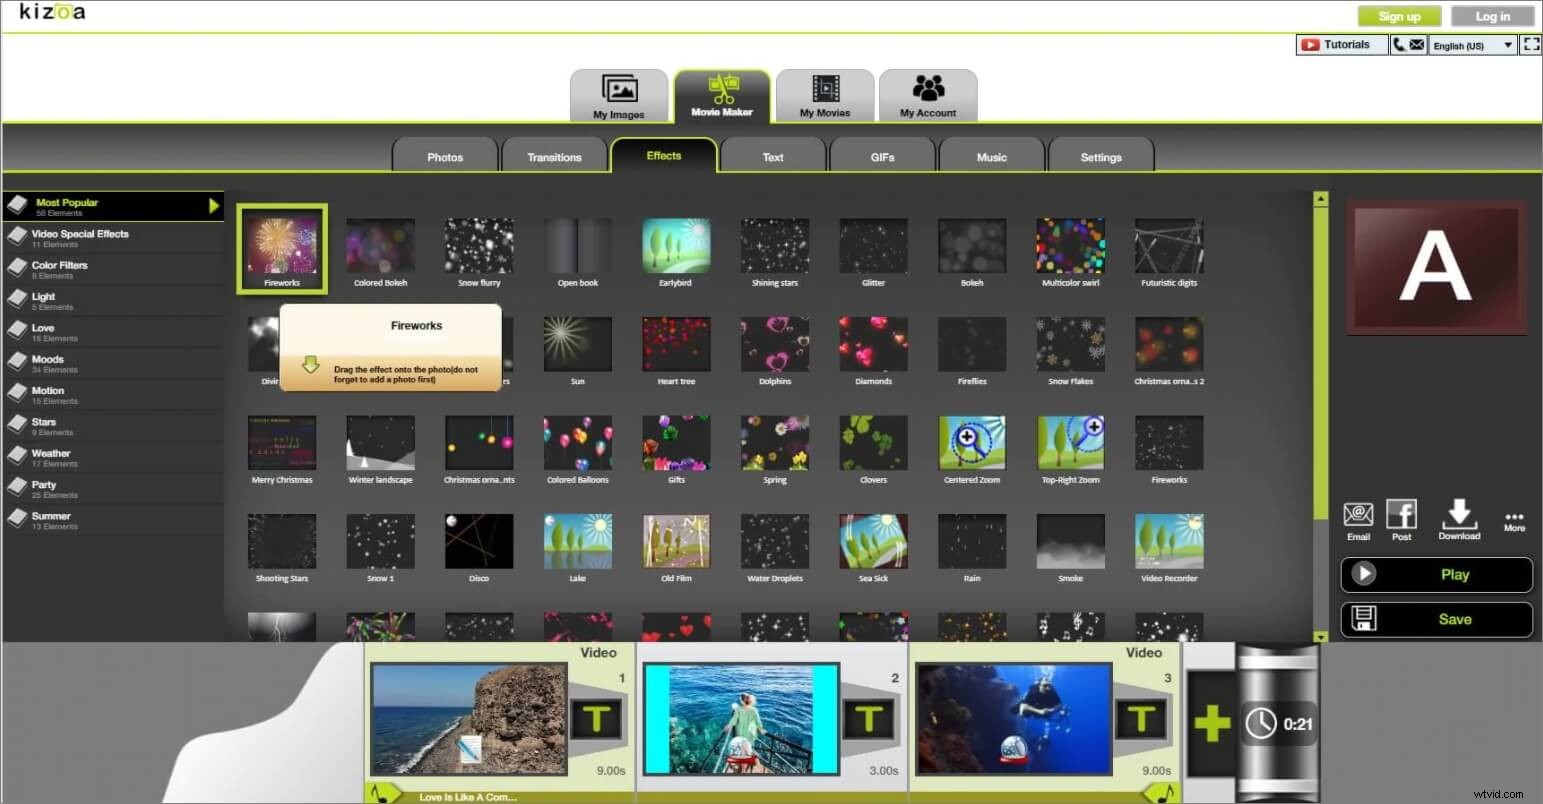Open the Movie Maker scissors icon
This screenshot has width=1543, height=804.
[x=721, y=95]
